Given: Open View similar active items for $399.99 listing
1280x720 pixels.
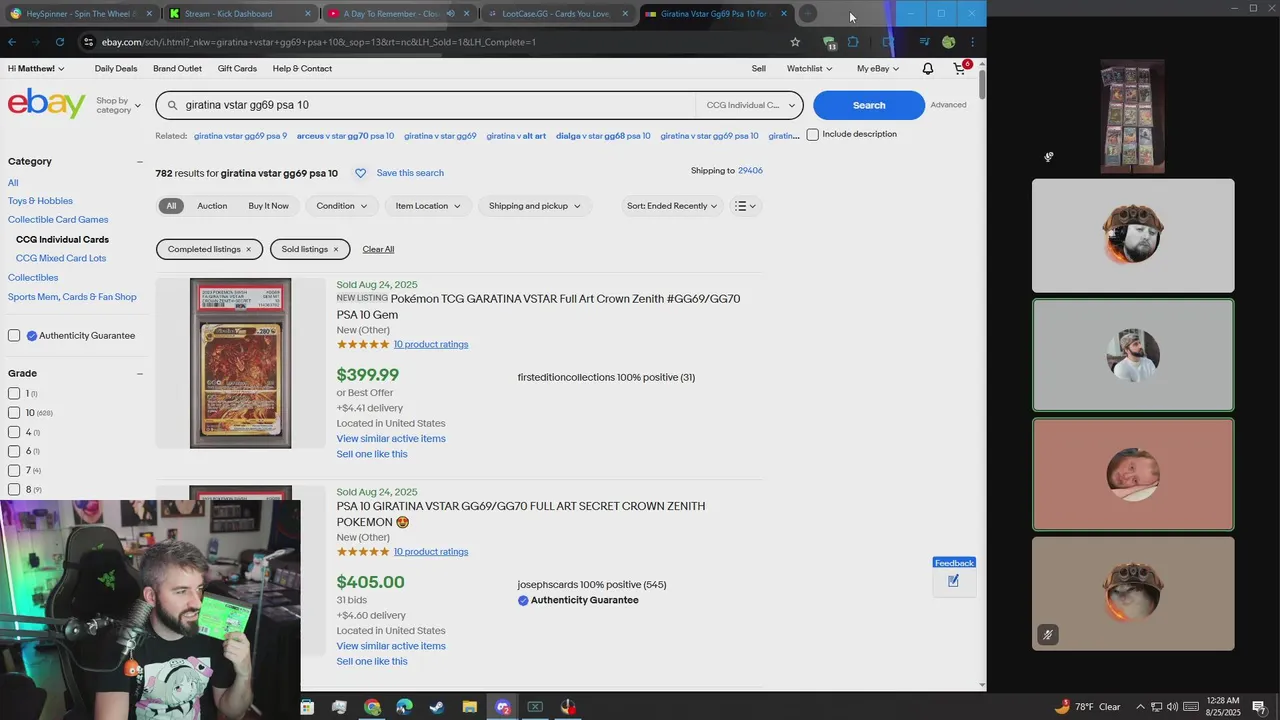Looking at the screenshot, I should pos(391,439).
